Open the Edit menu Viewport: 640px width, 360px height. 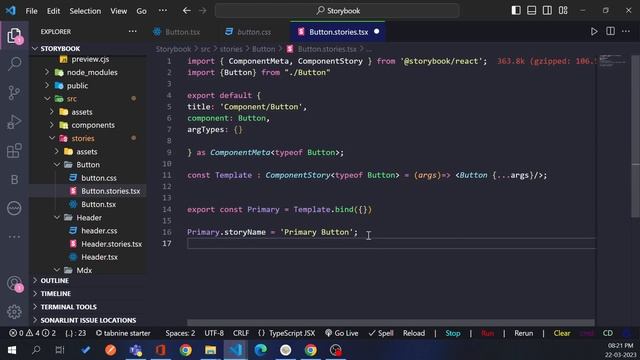(x=53, y=11)
